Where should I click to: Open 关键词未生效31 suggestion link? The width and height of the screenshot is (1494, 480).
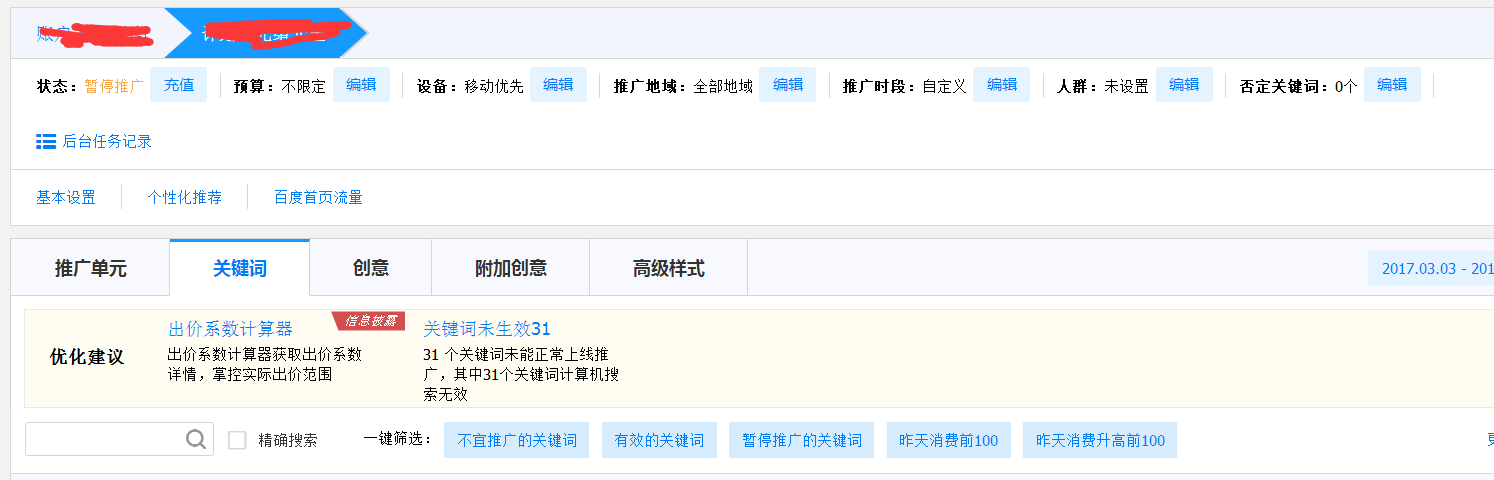[x=487, y=329]
